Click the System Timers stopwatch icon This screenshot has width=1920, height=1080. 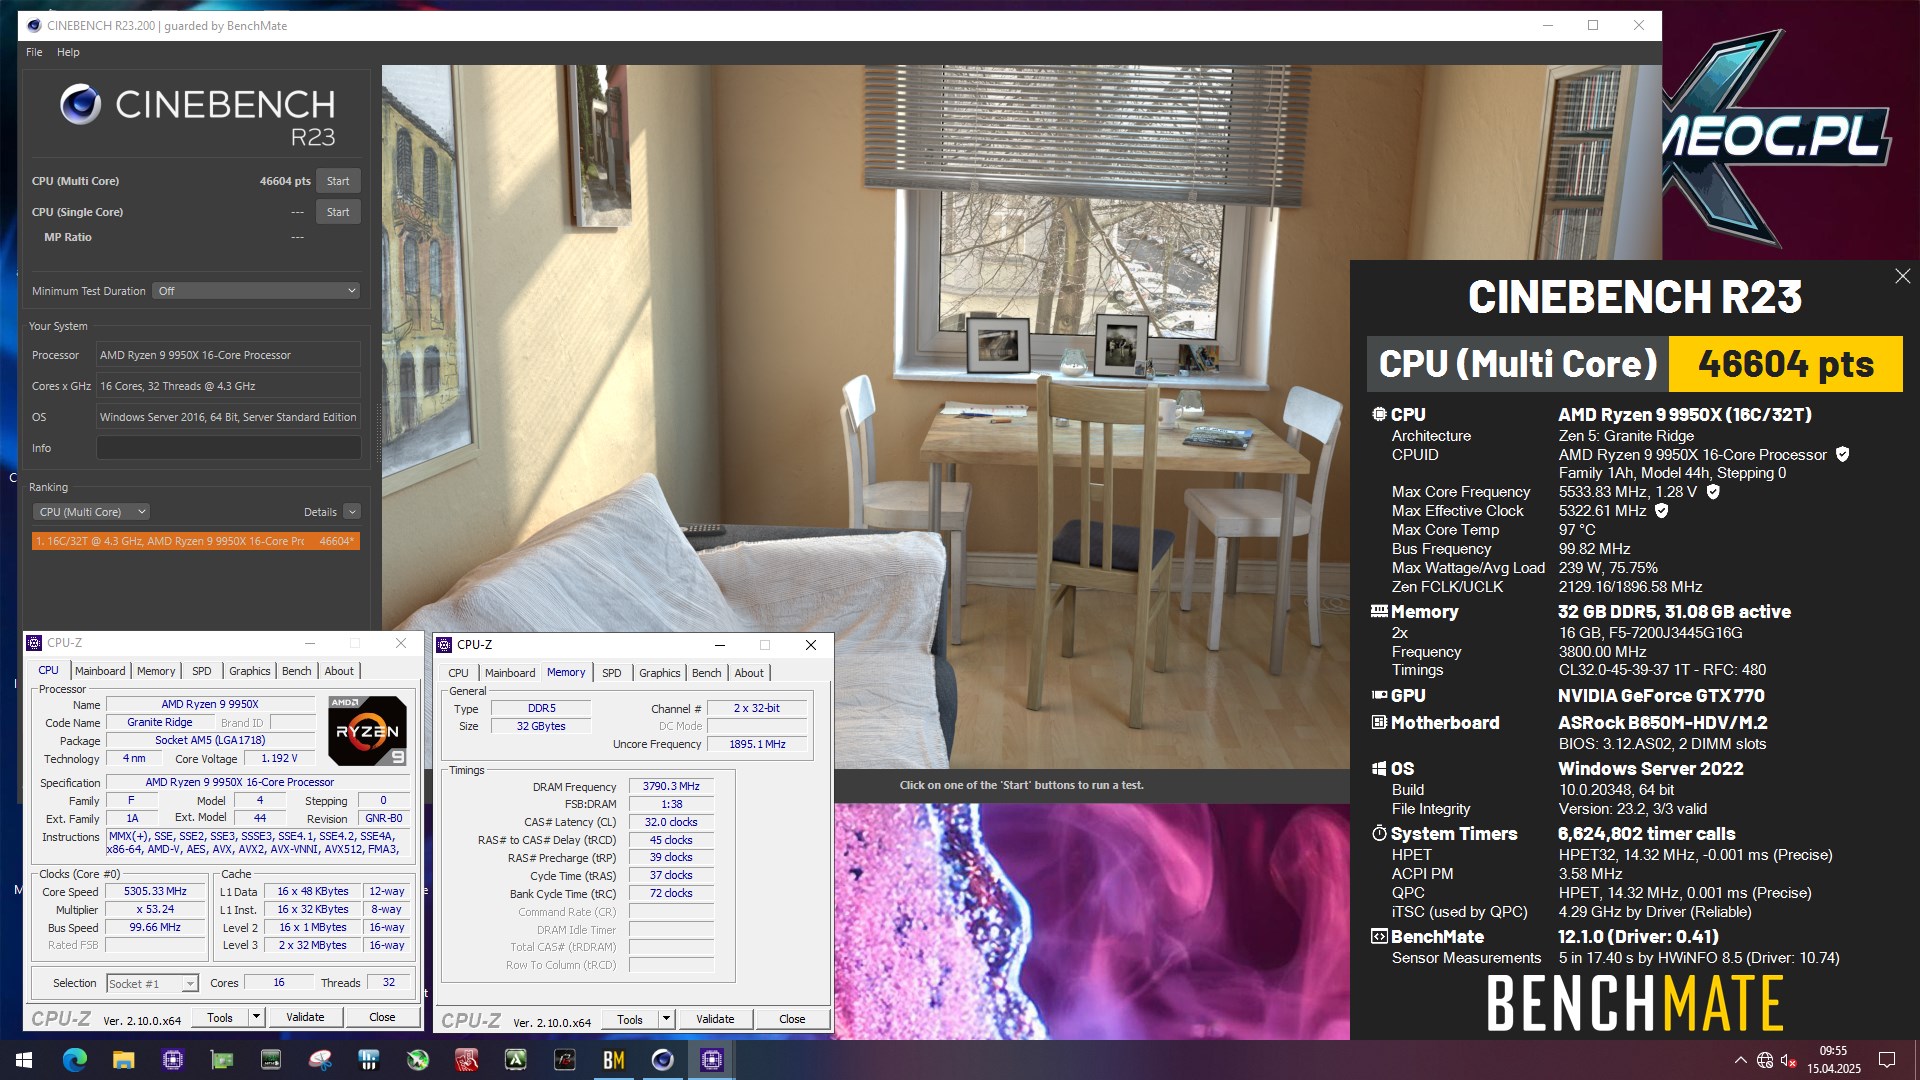point(1379,833)
